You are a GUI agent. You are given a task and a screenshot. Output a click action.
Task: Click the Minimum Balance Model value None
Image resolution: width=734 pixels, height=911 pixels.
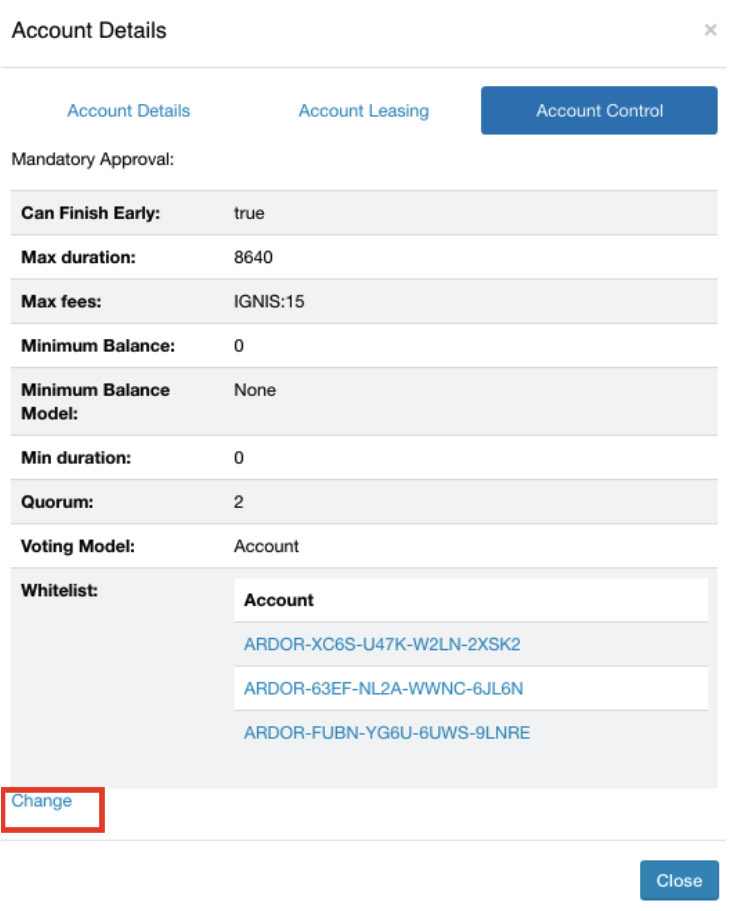255,390
